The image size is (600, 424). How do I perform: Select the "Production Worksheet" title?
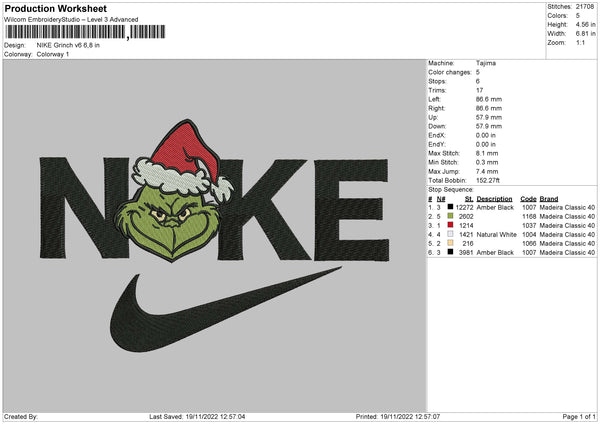click(56, 8)
